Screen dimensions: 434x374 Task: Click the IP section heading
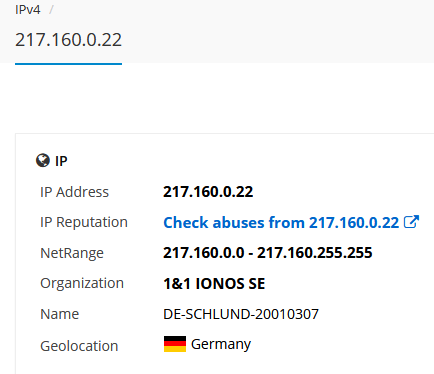pyautogui.click(x=61, y=161)
